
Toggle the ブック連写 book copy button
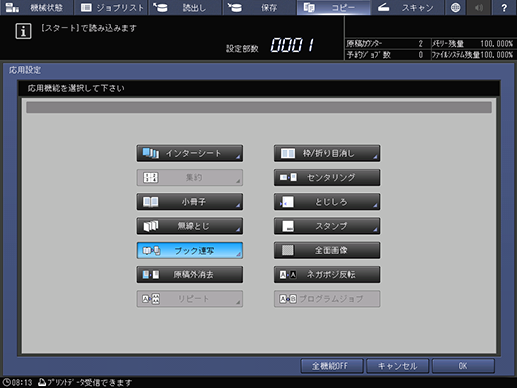tap(189, 251)
